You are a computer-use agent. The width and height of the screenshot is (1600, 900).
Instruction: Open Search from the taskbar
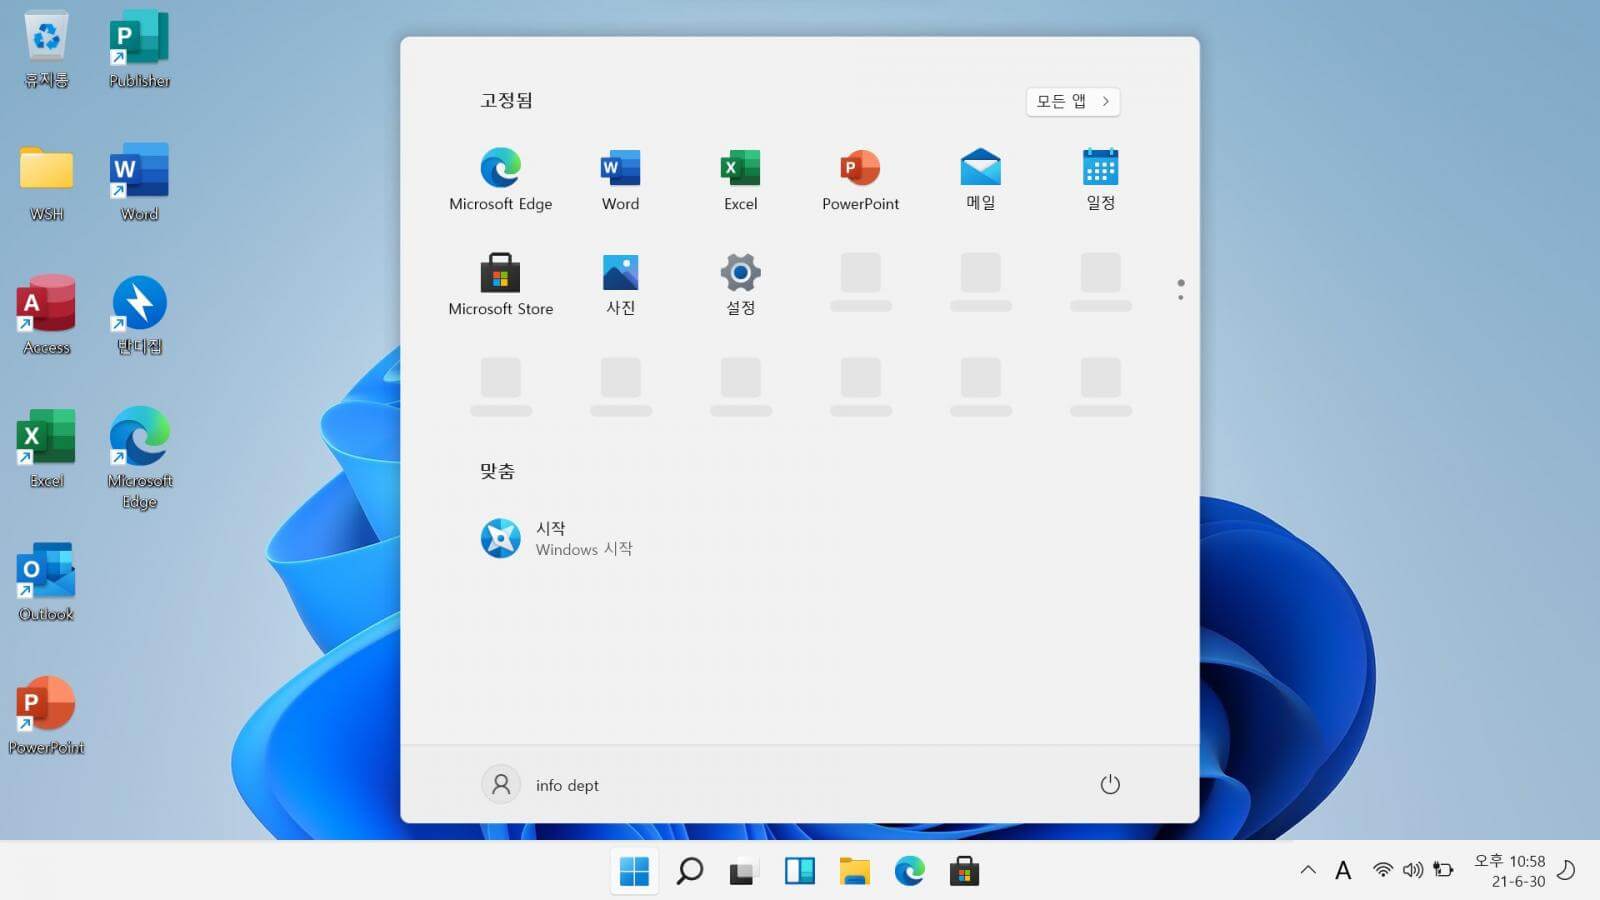click(689, 871)
